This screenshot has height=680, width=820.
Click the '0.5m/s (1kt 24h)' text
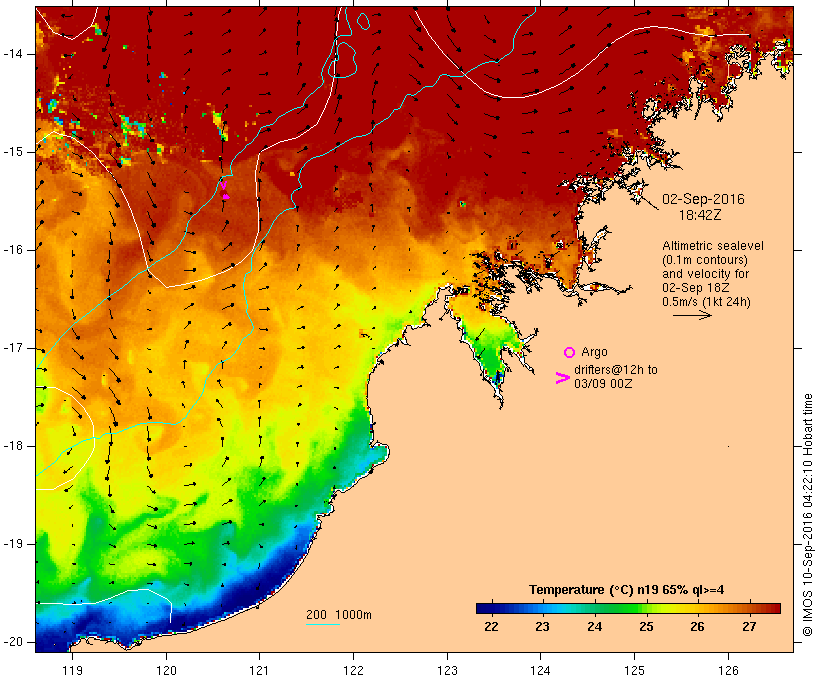point(706,302)
